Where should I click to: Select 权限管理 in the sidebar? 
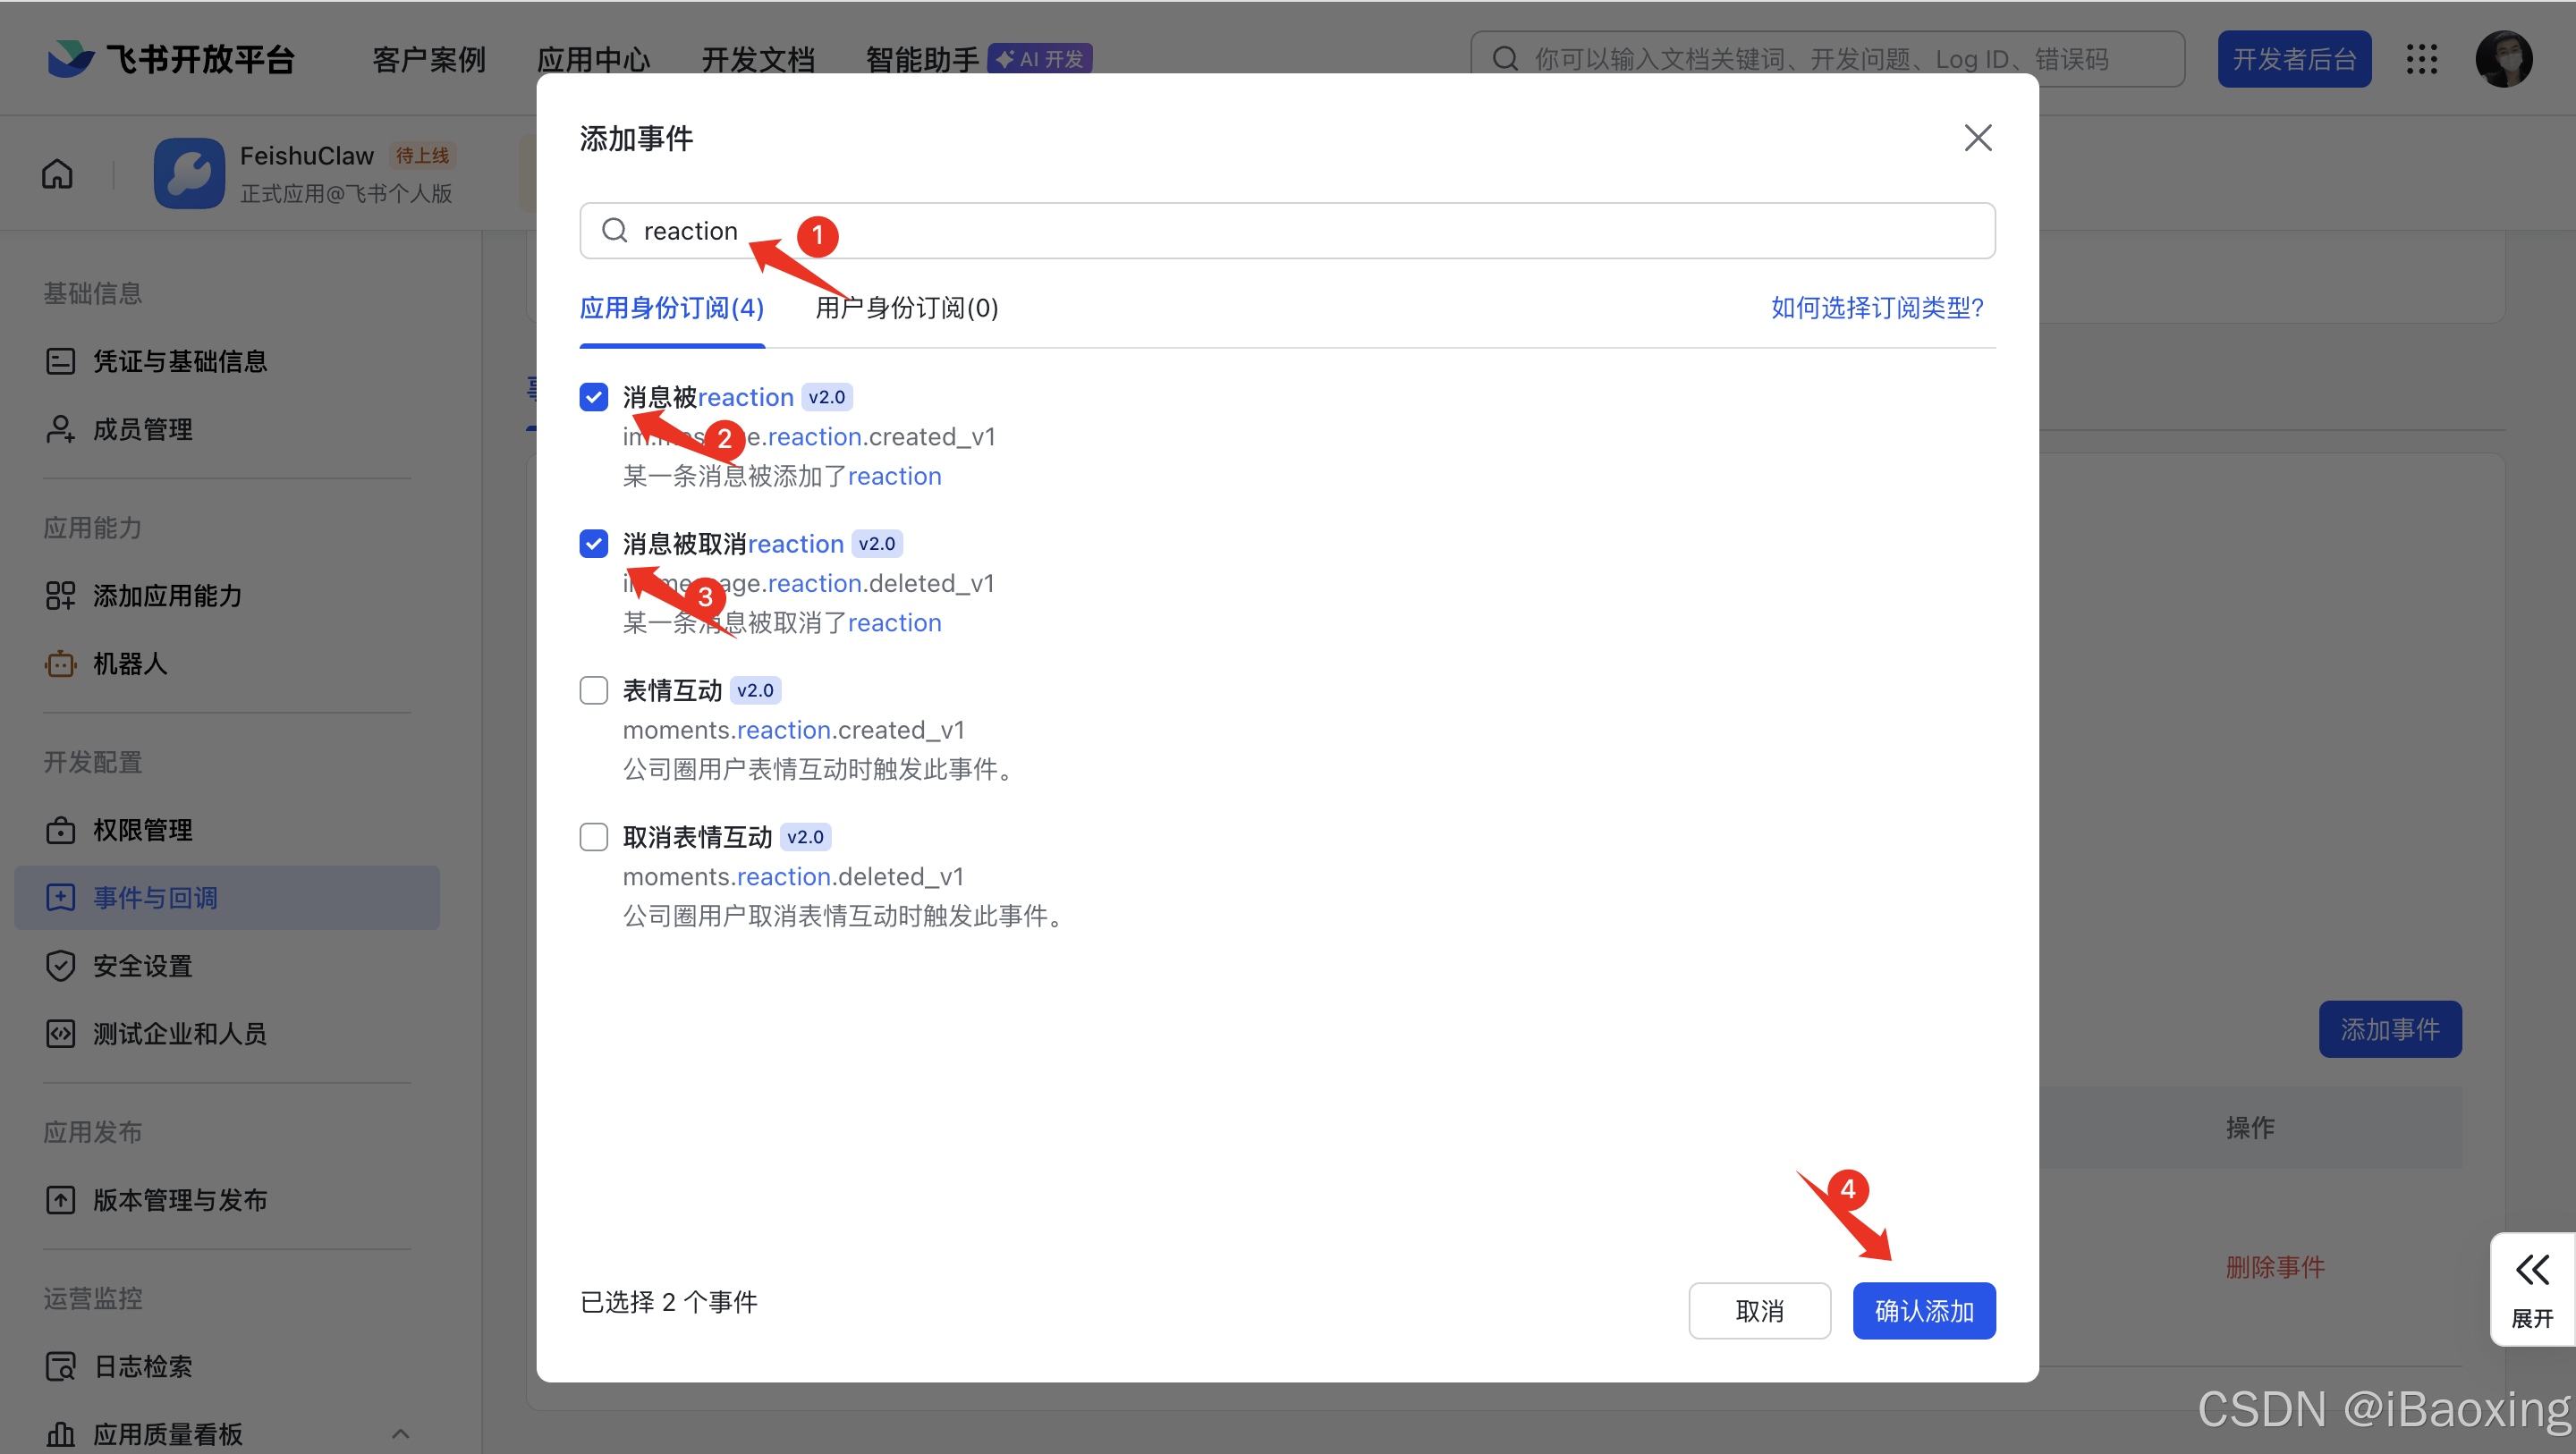click(142, 829)
